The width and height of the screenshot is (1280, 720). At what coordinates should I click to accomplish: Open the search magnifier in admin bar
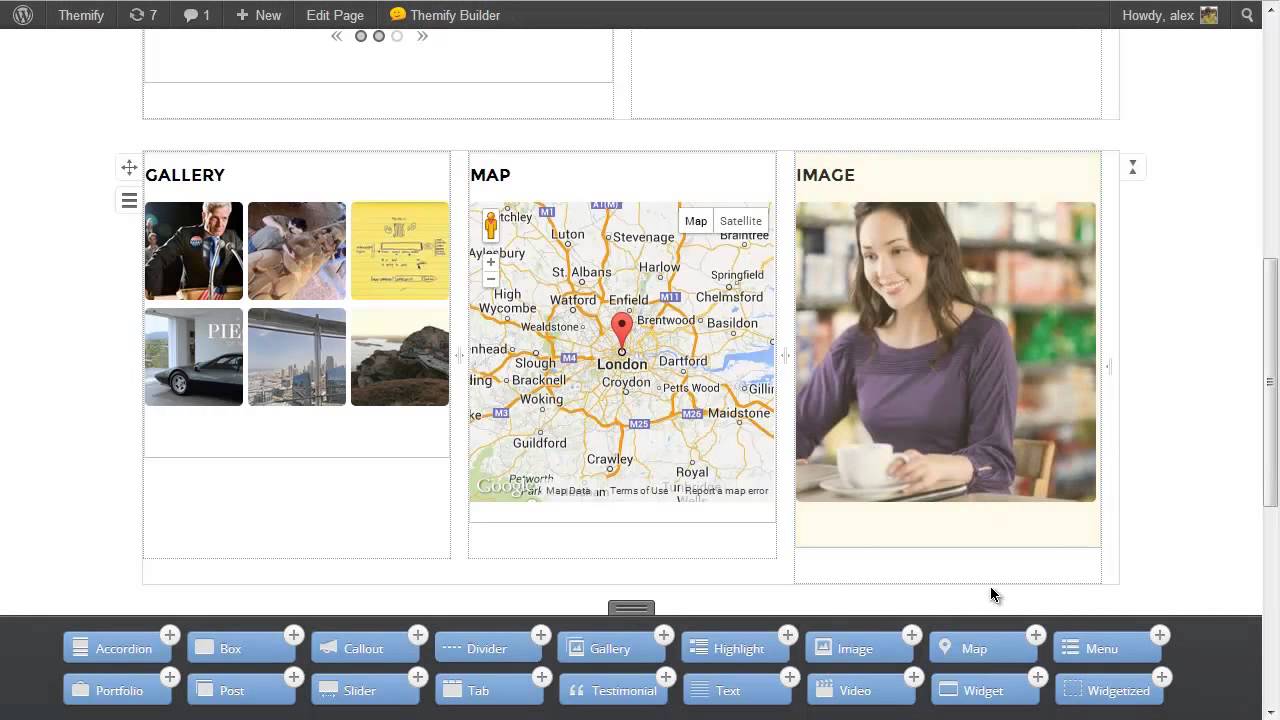point(1247,15)
